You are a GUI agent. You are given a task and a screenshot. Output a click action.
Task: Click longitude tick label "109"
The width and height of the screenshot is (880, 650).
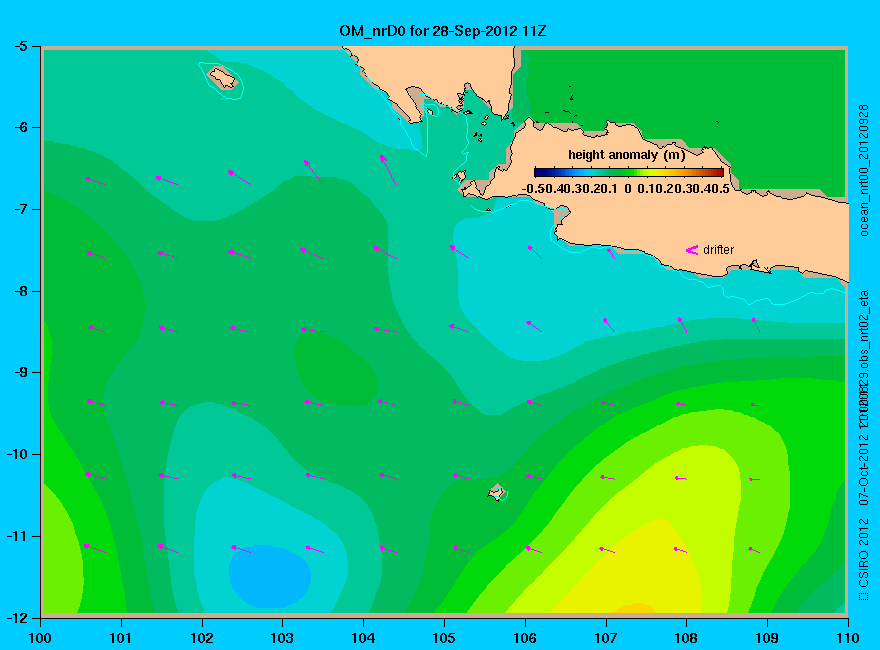coord(767,638)
